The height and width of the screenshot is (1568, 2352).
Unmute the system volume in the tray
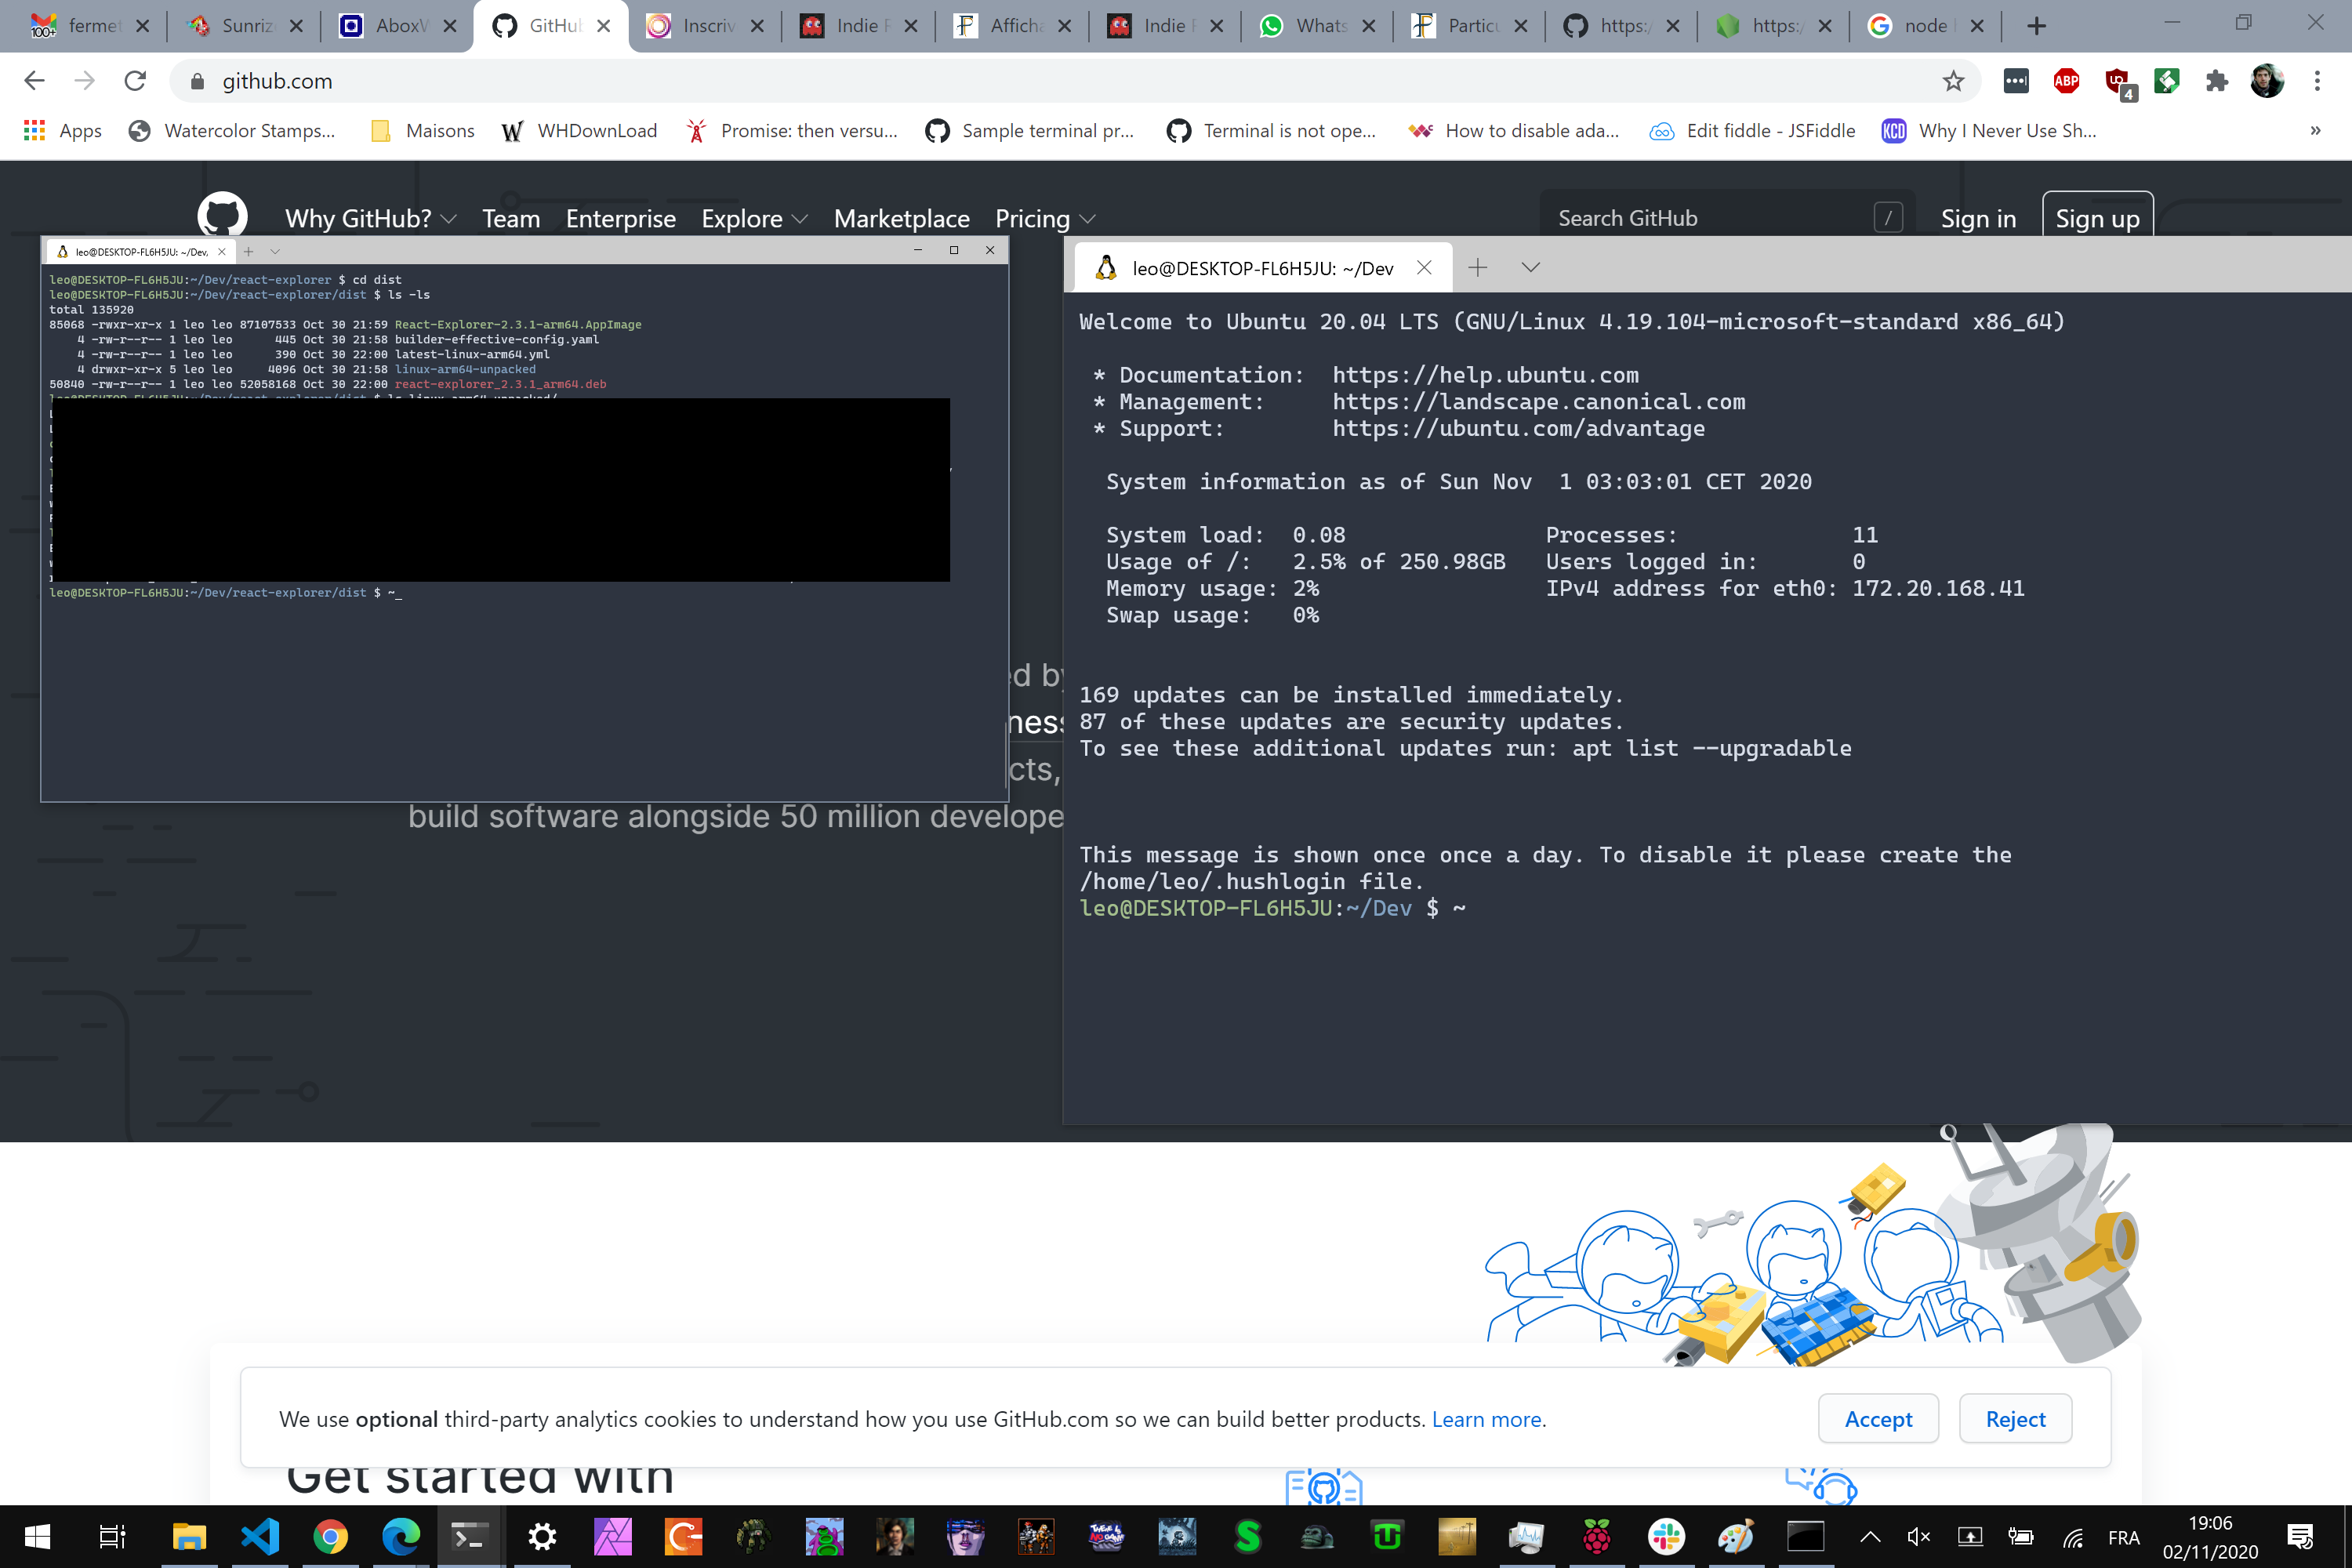[1918, 1537]
